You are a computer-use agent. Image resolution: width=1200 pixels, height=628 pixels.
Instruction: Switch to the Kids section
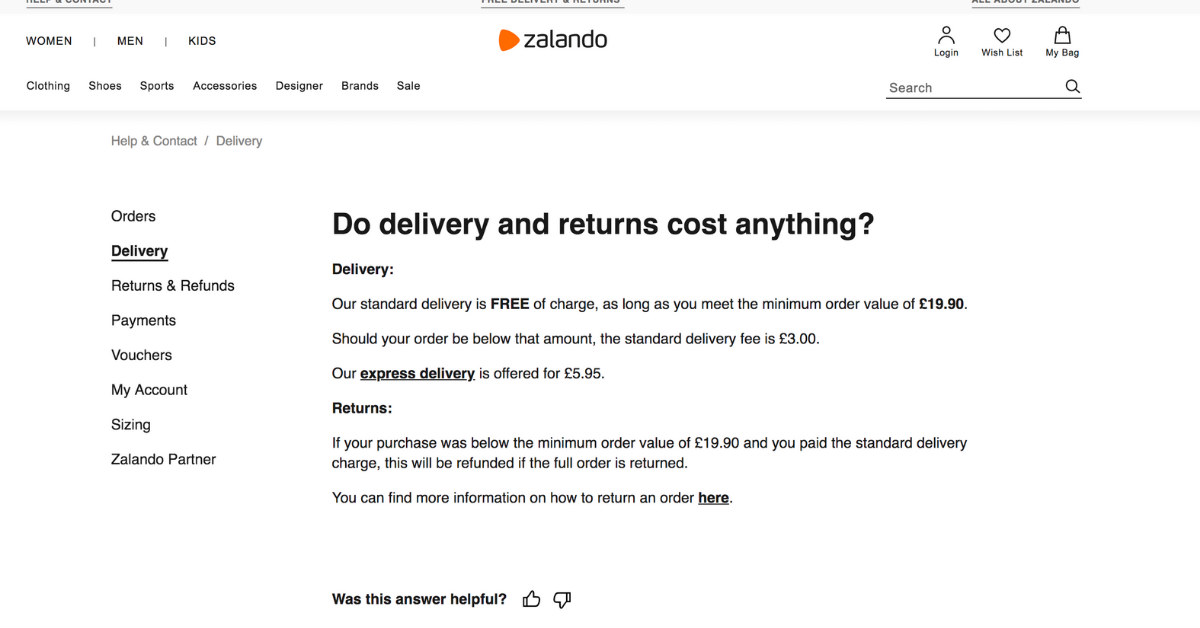[202, 41]
